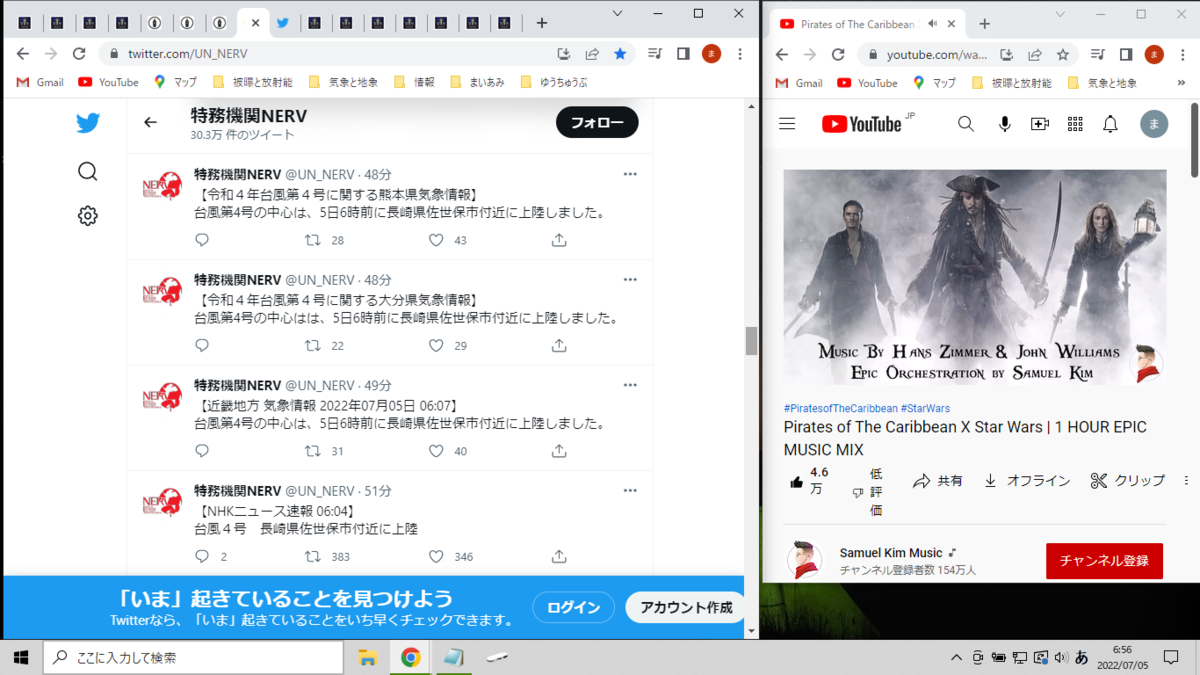Open #PiratesofTheCaribbean hashtag link

click(x=839, y=408)
